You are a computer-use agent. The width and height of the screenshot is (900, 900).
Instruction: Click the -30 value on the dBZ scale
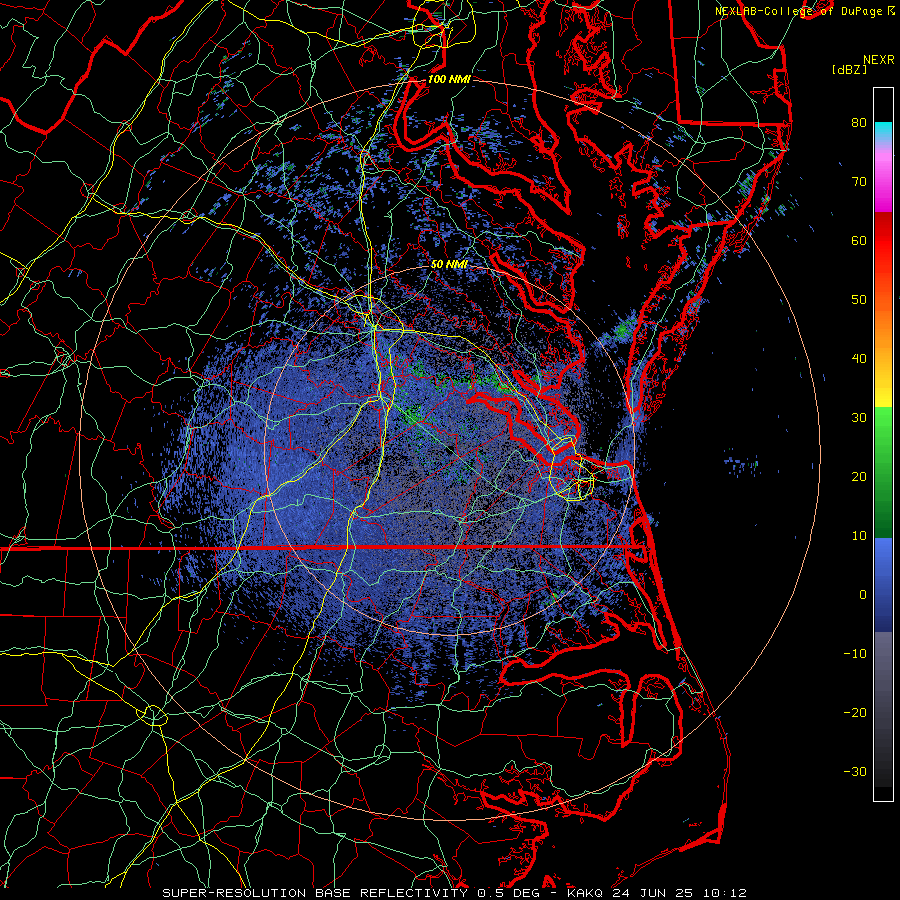[x=855, y=772]
